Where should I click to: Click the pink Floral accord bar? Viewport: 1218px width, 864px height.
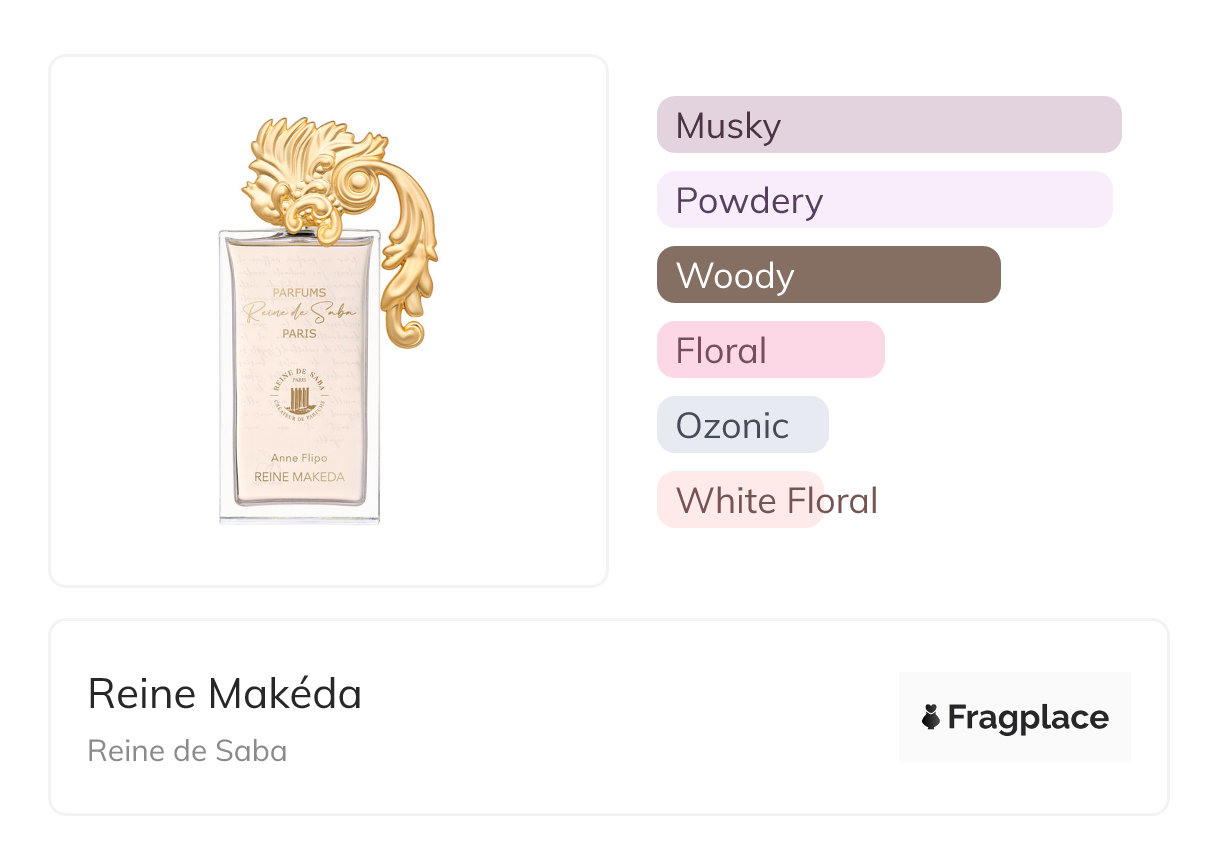770,350
